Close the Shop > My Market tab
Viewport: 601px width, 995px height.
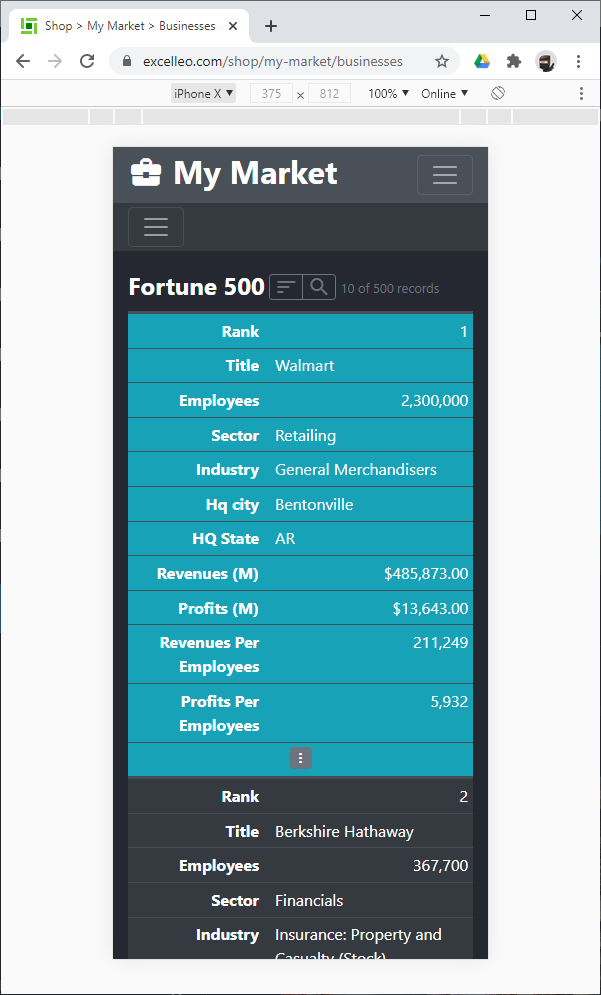[233, 26]
